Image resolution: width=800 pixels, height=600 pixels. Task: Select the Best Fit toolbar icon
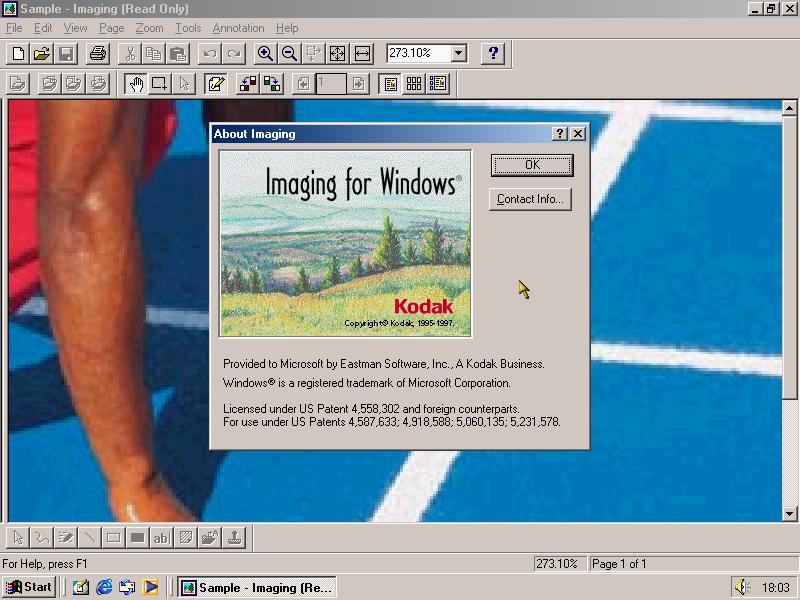tap(338, 54)
